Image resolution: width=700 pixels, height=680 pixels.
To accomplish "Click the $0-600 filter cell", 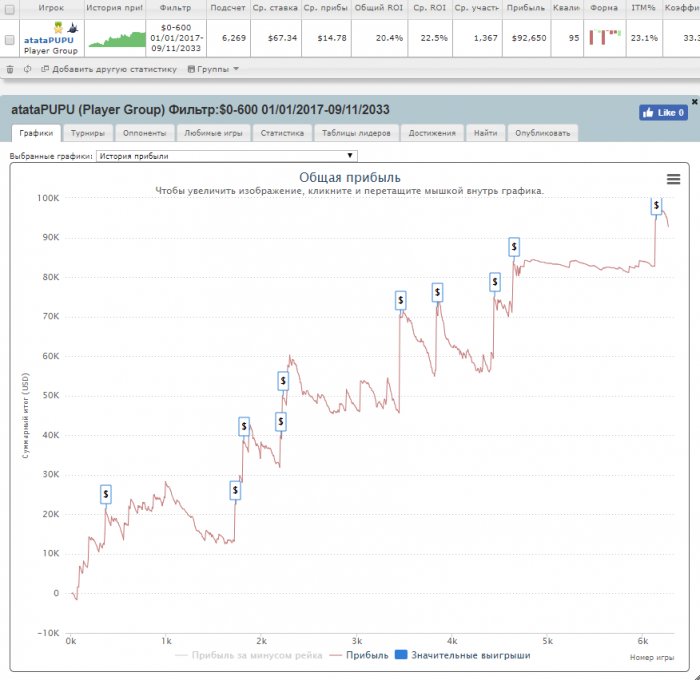I will tap(176, 38).
